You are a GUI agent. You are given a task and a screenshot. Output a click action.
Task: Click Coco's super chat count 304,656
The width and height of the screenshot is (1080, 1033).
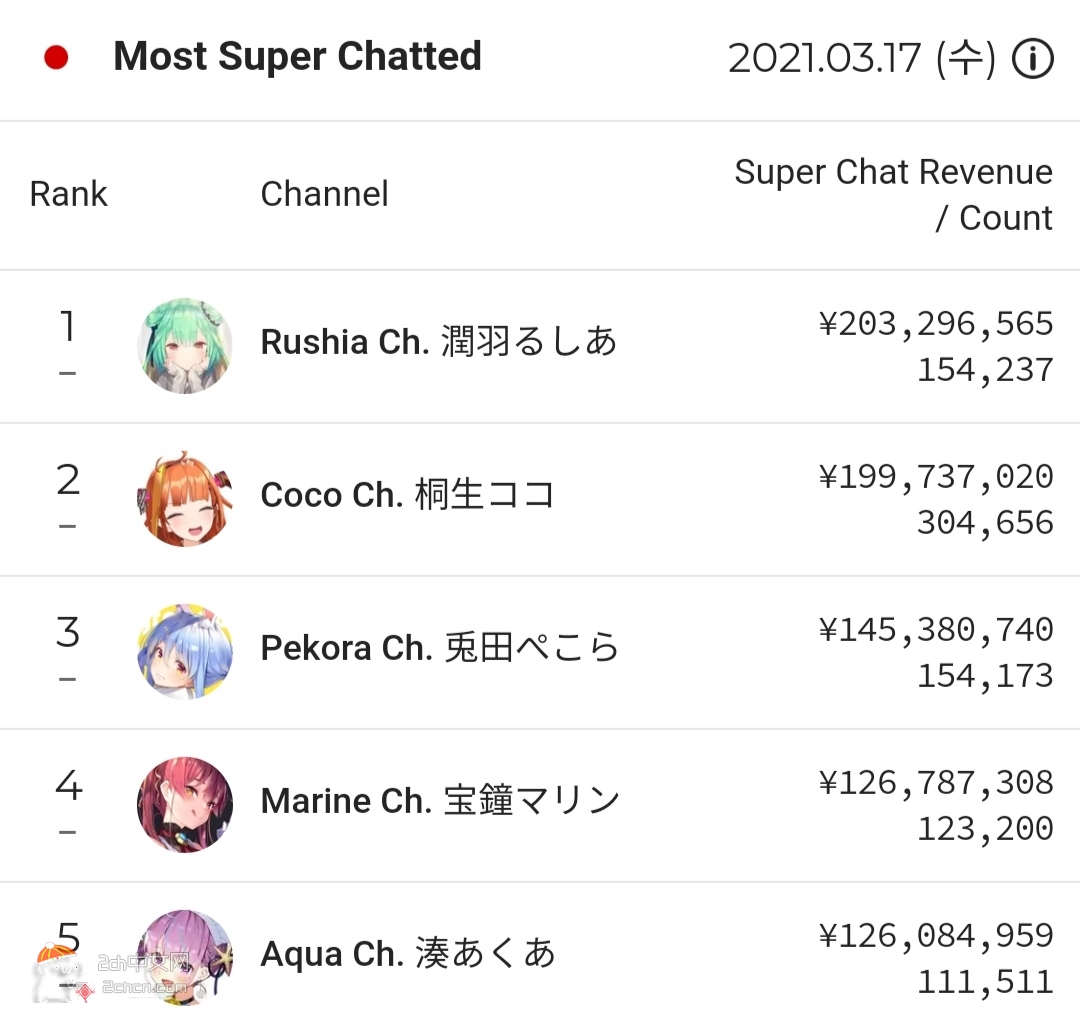click(985, 523)
